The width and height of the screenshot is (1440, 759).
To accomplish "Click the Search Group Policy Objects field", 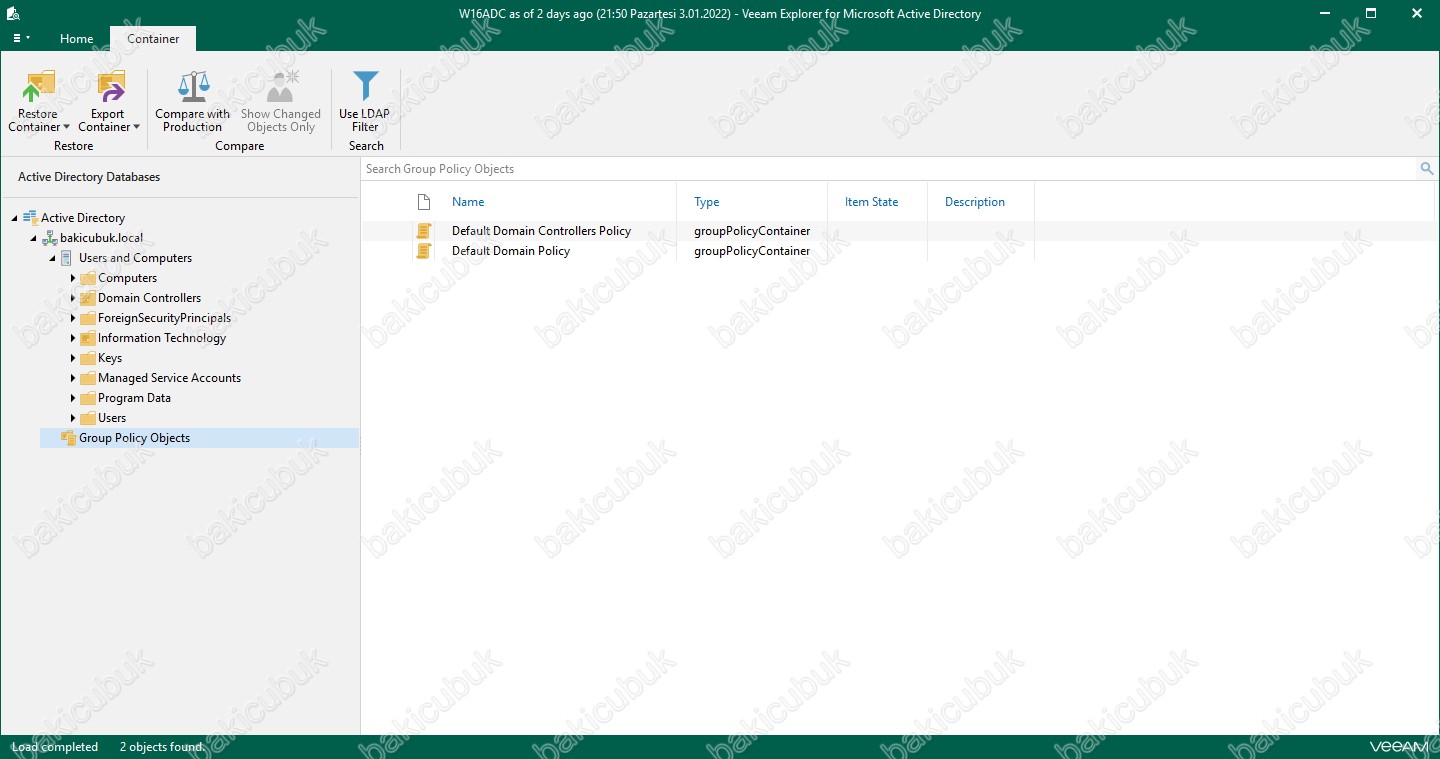I will click(880, 169).
